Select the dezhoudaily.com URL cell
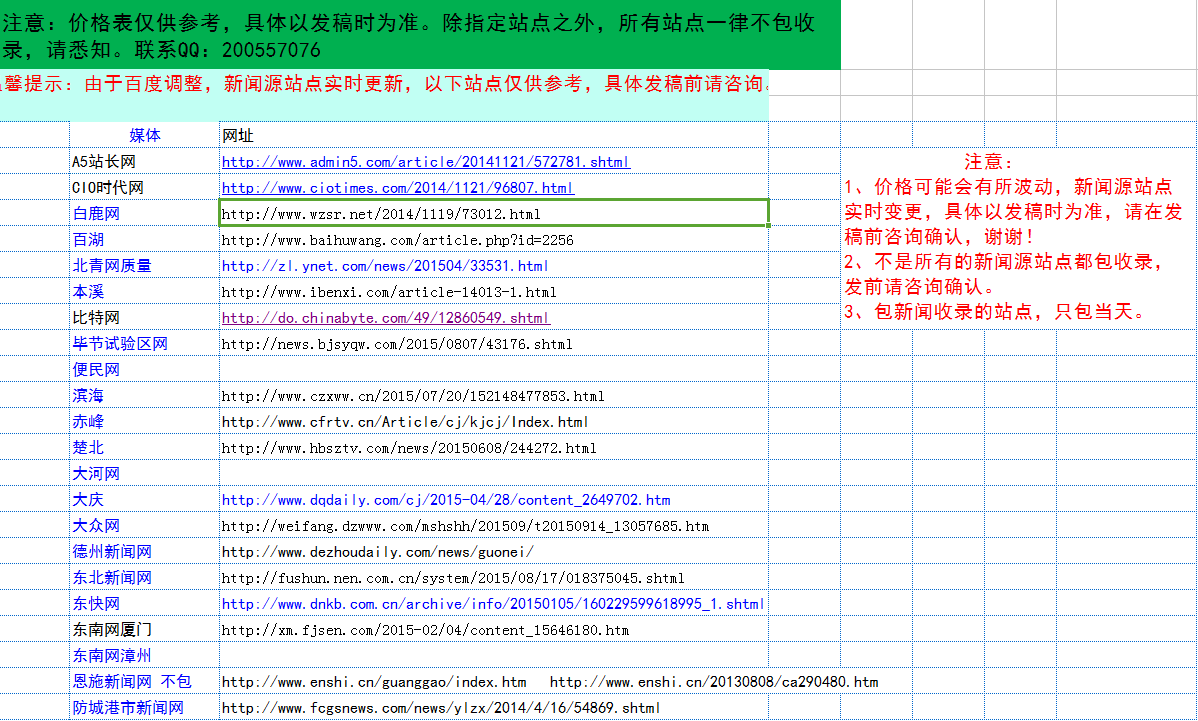This screenshot has width=1198, height=721. pos(494,552)
